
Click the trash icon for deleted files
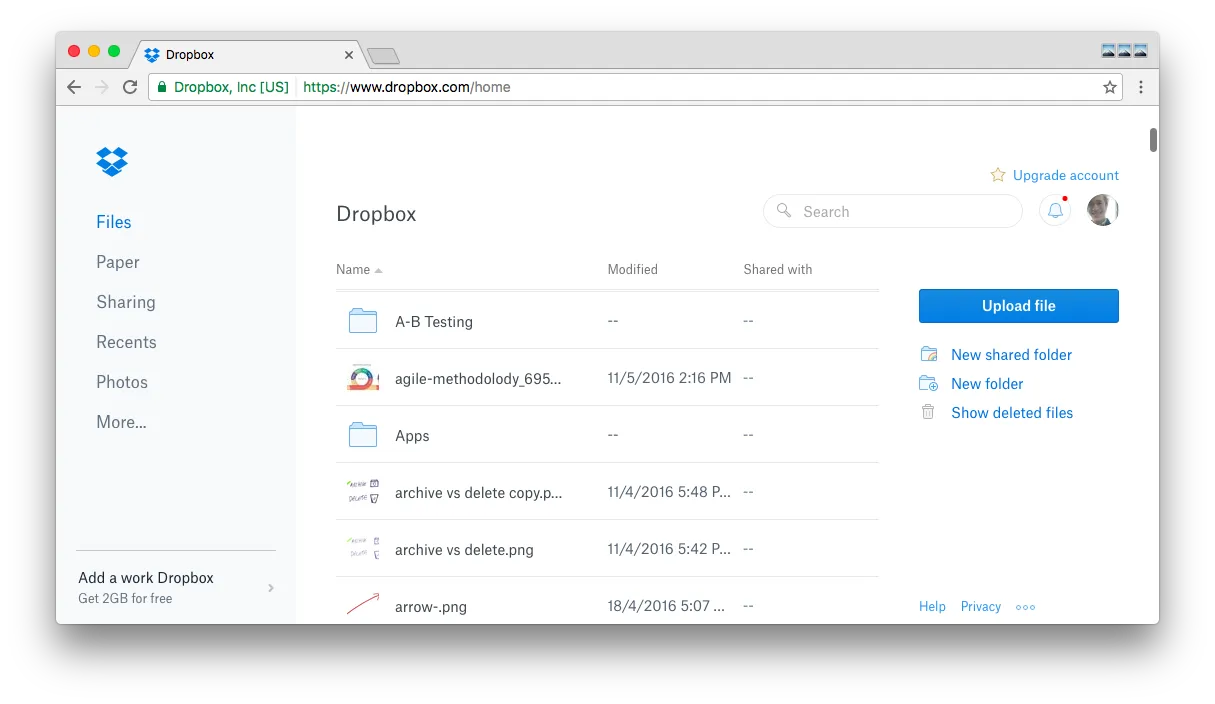pos(928,412)
